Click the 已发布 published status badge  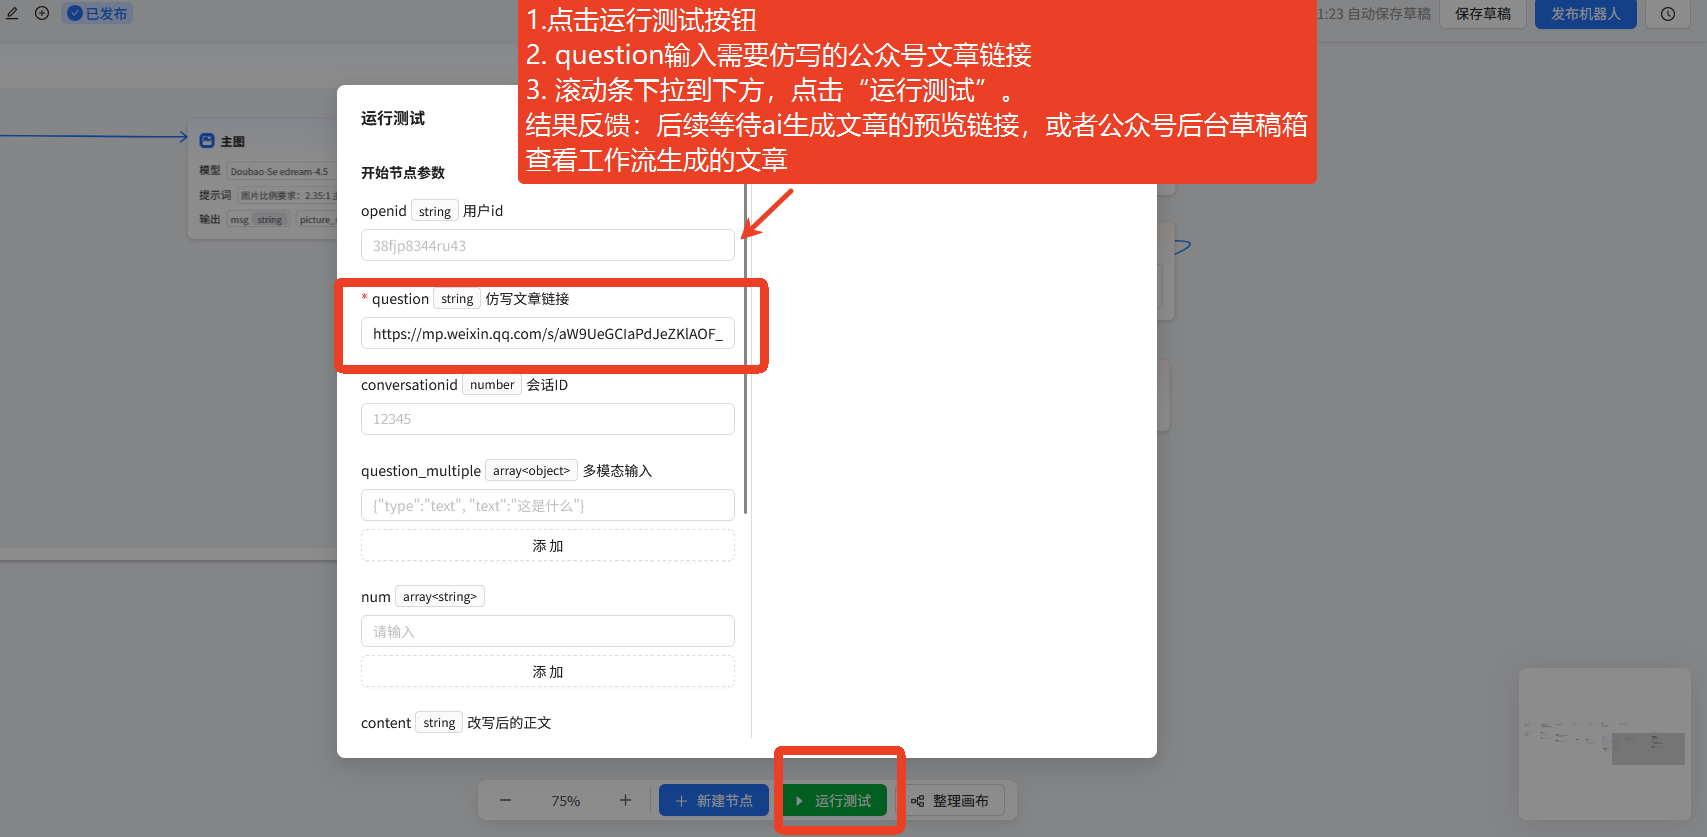[97, 14]
